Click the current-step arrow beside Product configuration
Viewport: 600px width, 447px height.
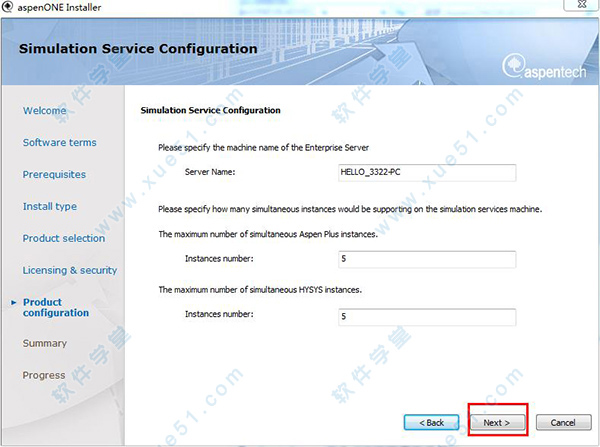tap(14, 302)
